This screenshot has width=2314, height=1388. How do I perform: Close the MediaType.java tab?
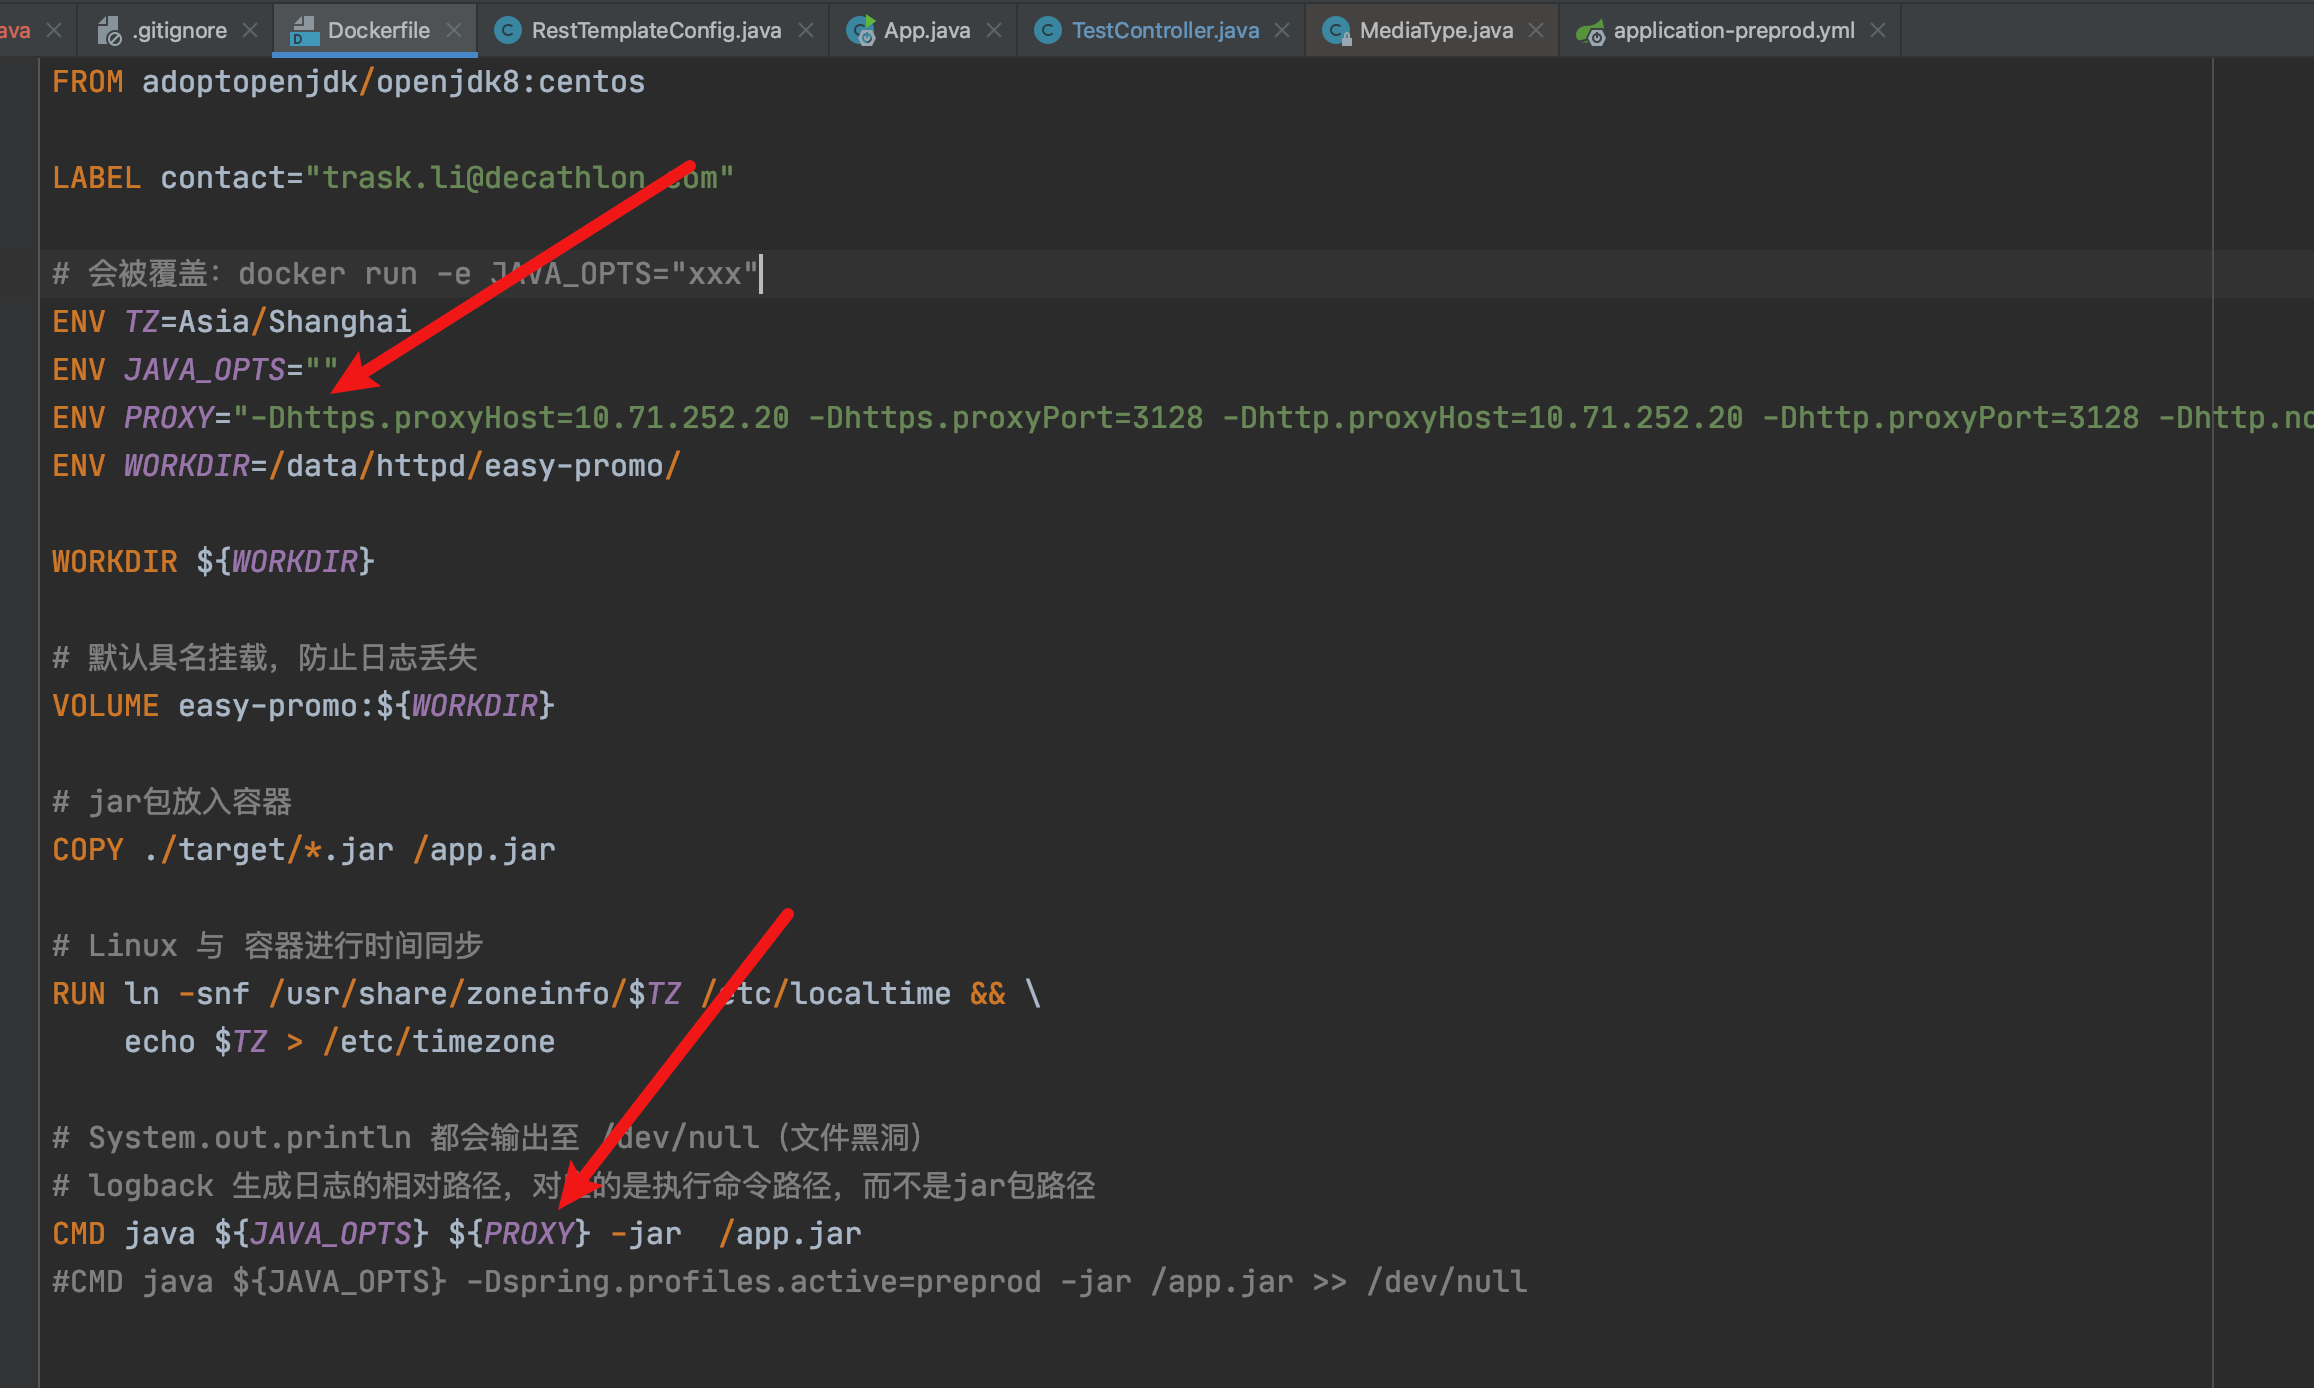1536,31
